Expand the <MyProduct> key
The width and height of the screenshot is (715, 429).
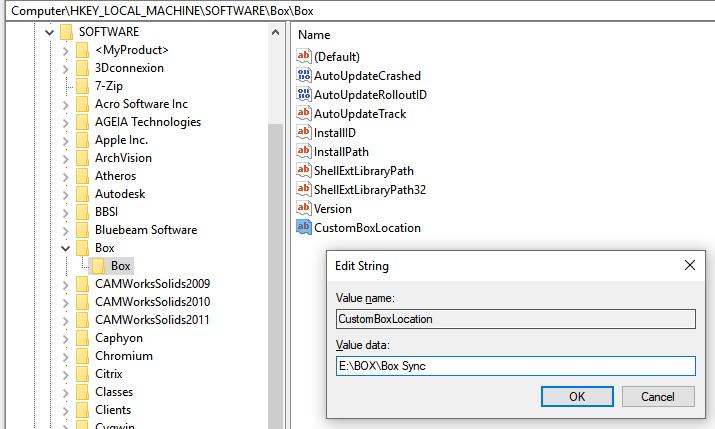click(66, 51)
